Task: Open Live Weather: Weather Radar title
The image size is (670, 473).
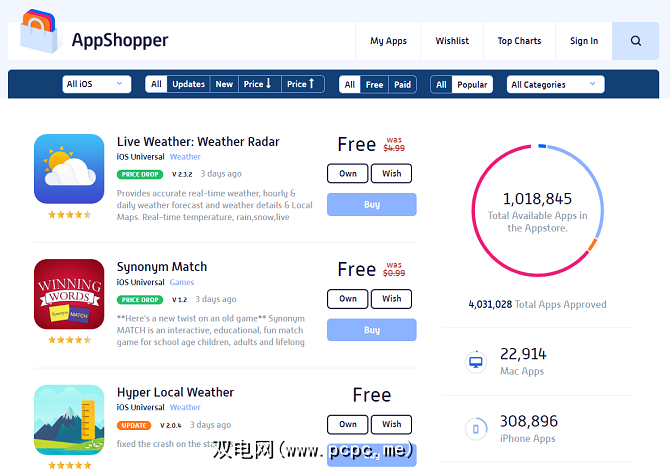Action: click(x=198, y=141)
